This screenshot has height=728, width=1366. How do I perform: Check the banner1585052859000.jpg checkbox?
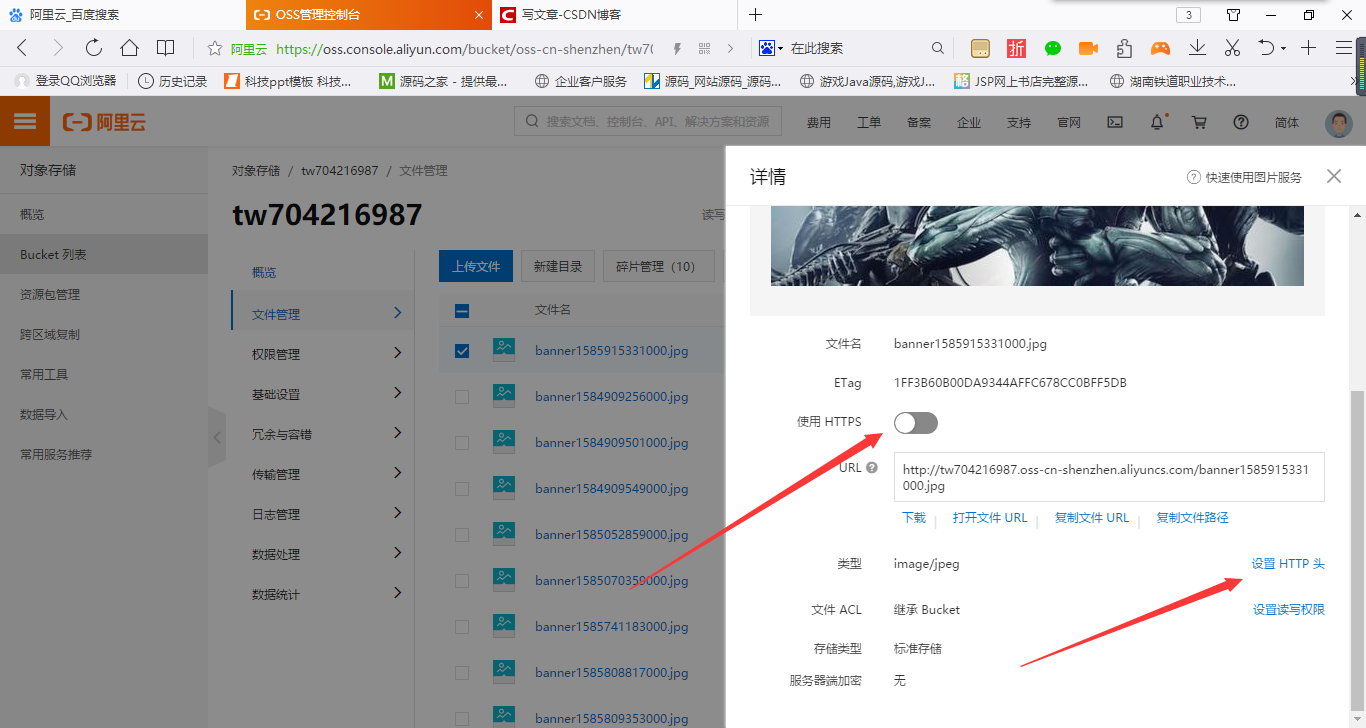(462, 535)
